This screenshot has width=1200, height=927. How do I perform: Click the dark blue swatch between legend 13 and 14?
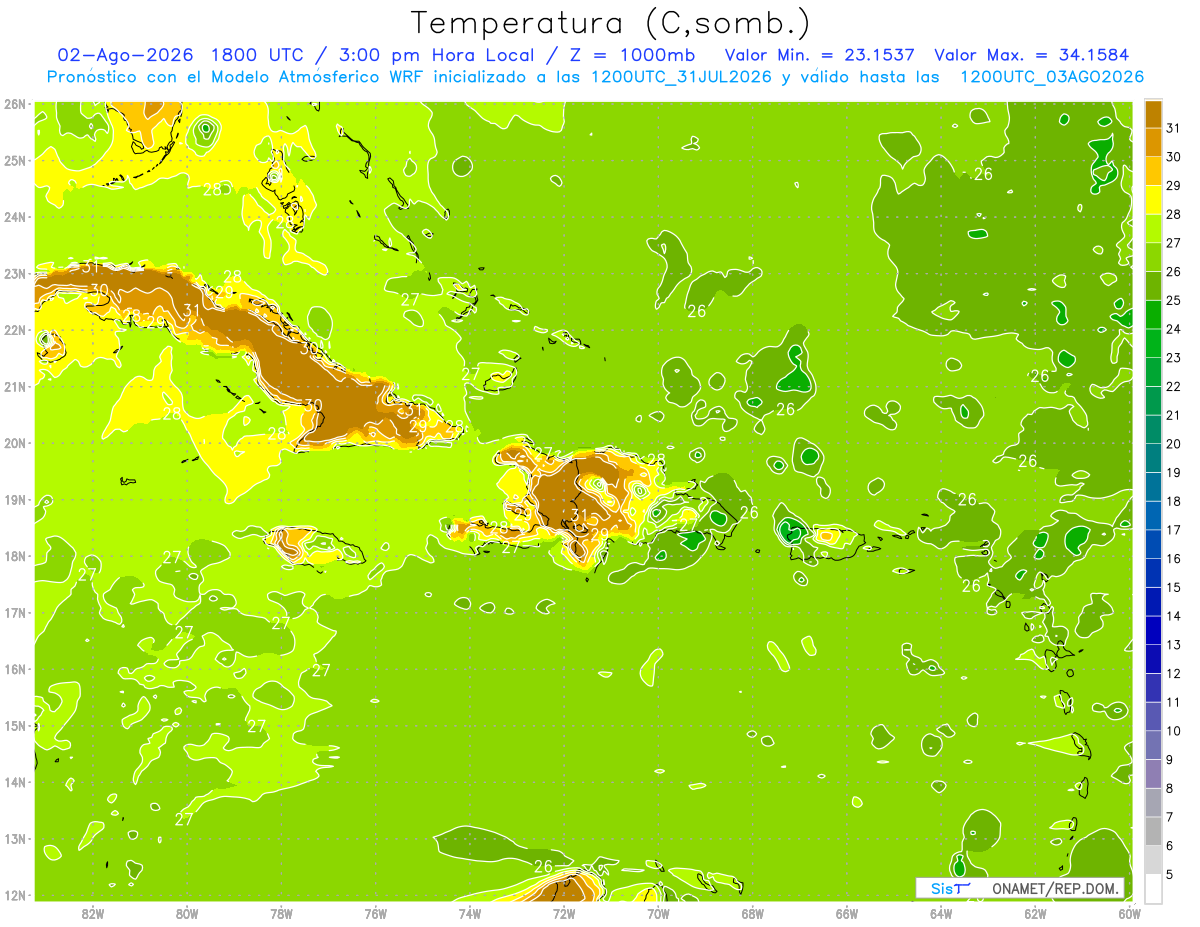pos(1153,631)
